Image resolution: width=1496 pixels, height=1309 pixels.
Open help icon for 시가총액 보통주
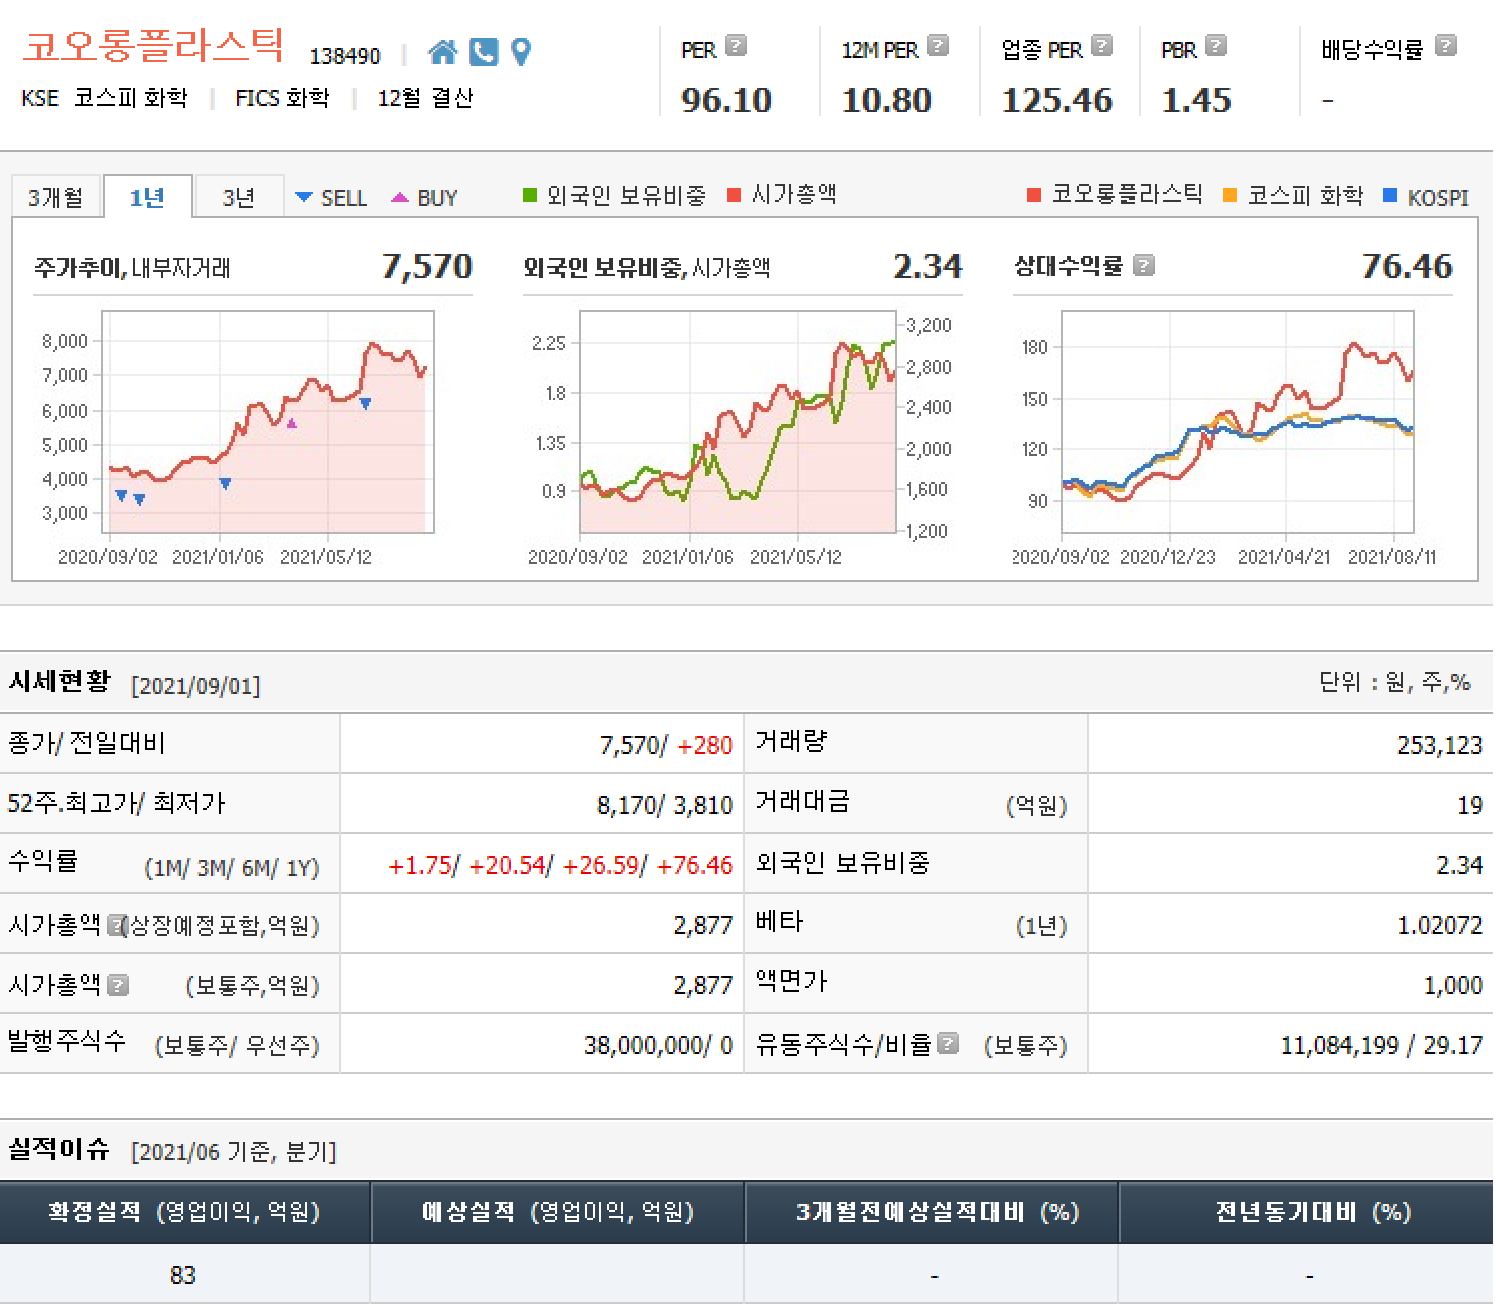(x=118, y=985)
